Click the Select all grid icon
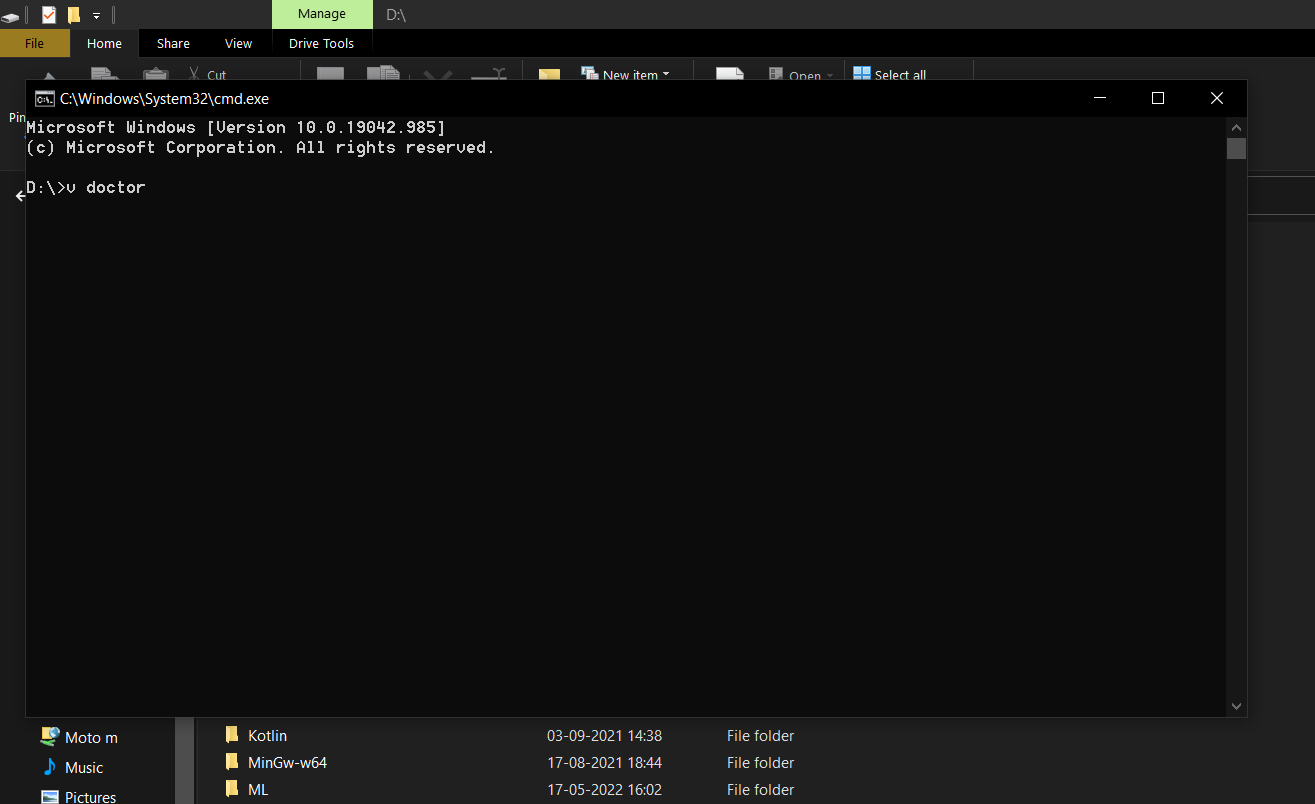The image size is (1315, 804). (x=861, y=73)
